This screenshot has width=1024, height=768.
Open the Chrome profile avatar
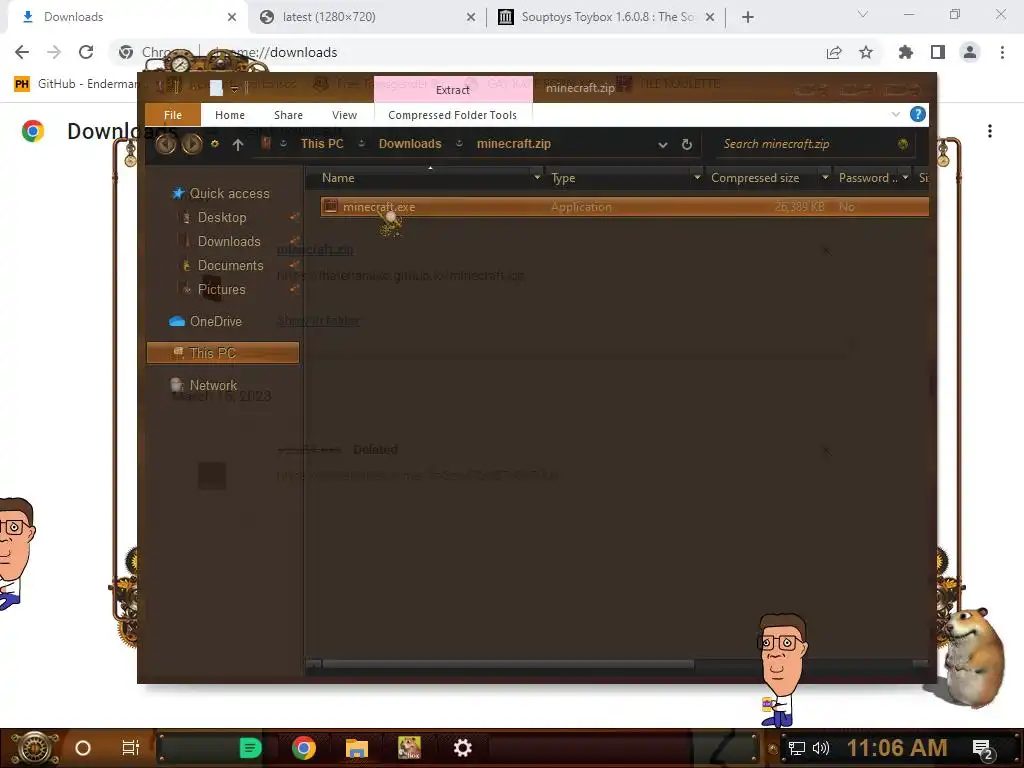(970, 52)
